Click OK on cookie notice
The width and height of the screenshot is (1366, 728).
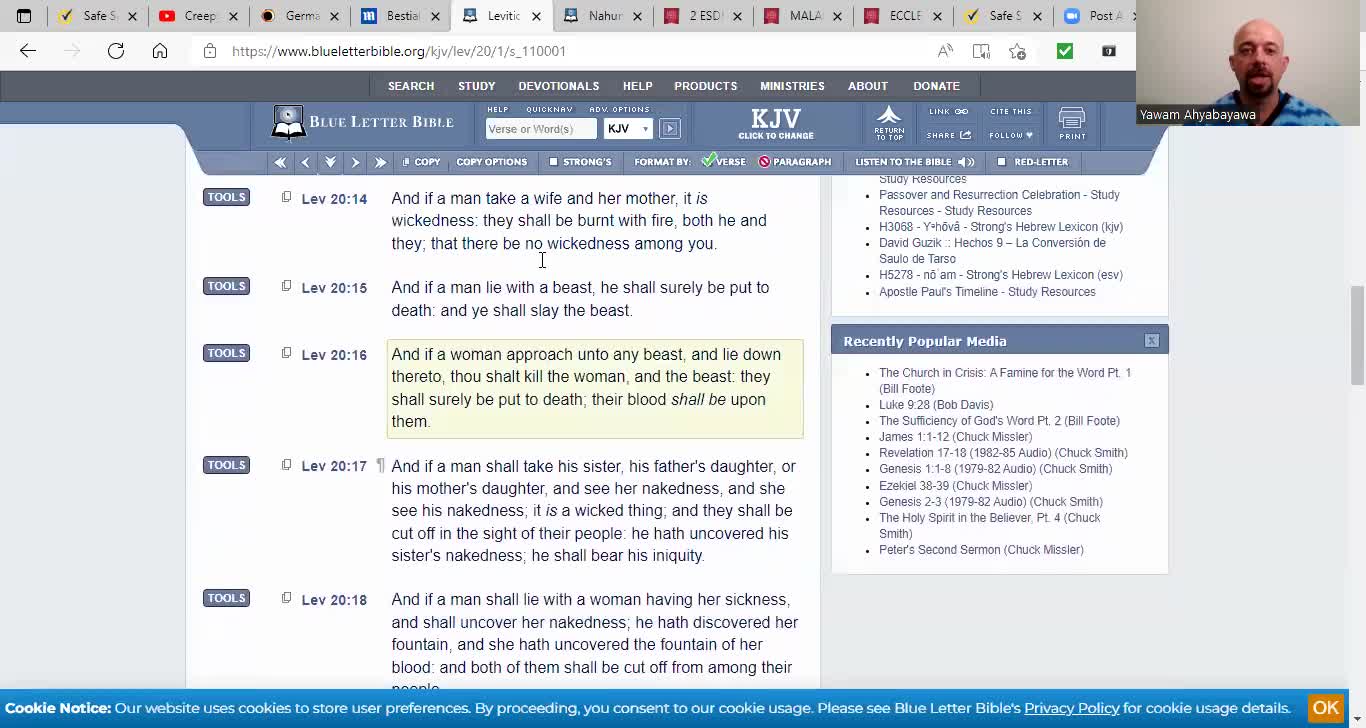(x=1326, y=708)
